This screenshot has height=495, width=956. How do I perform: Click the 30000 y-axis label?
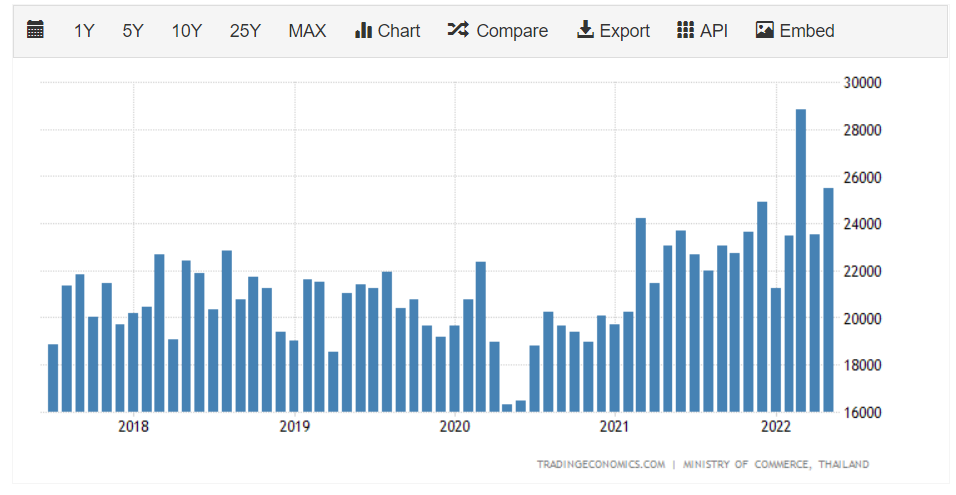click(x=861, y=83)
